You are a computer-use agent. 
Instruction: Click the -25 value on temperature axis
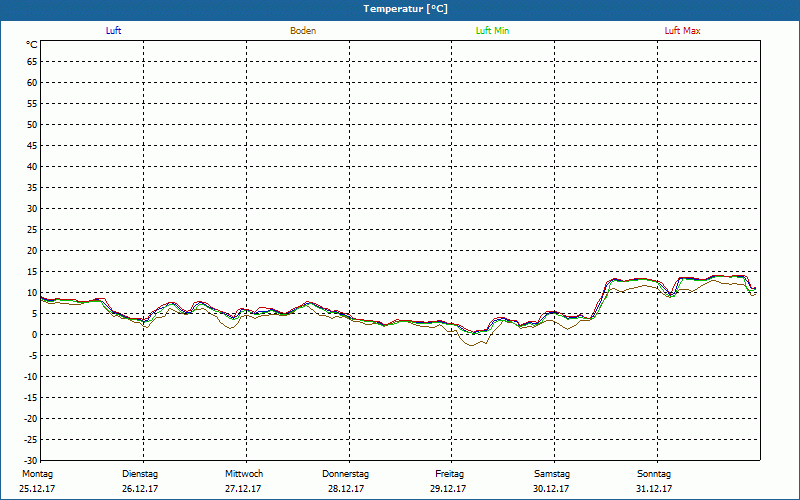point(31,440)
